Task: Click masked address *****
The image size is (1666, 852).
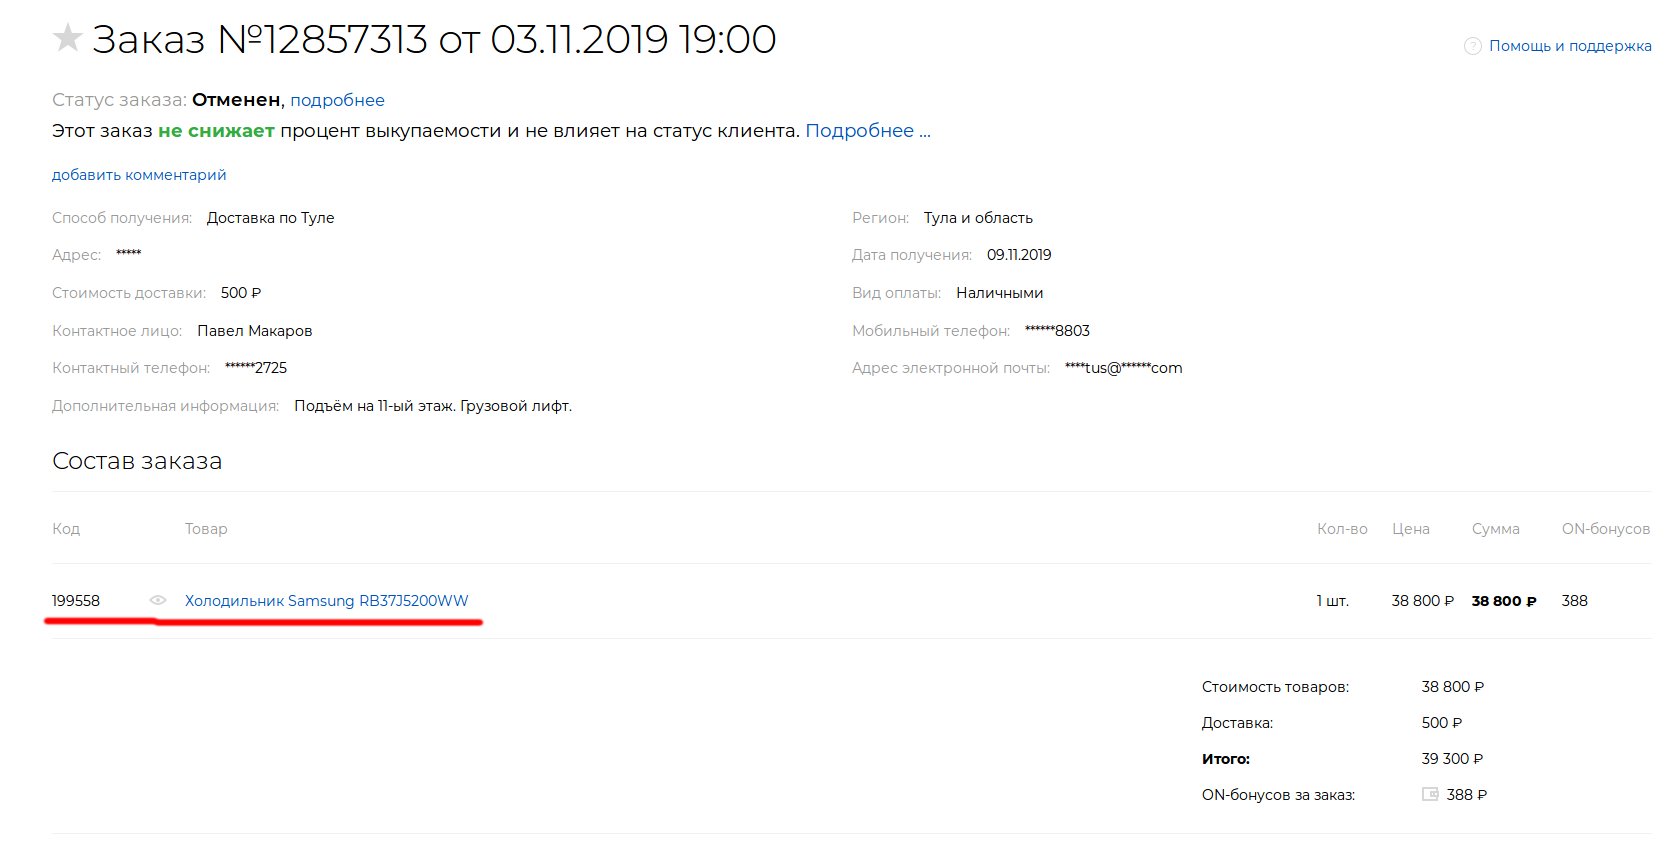Action: pyautogui.click(x=128, y=254)
